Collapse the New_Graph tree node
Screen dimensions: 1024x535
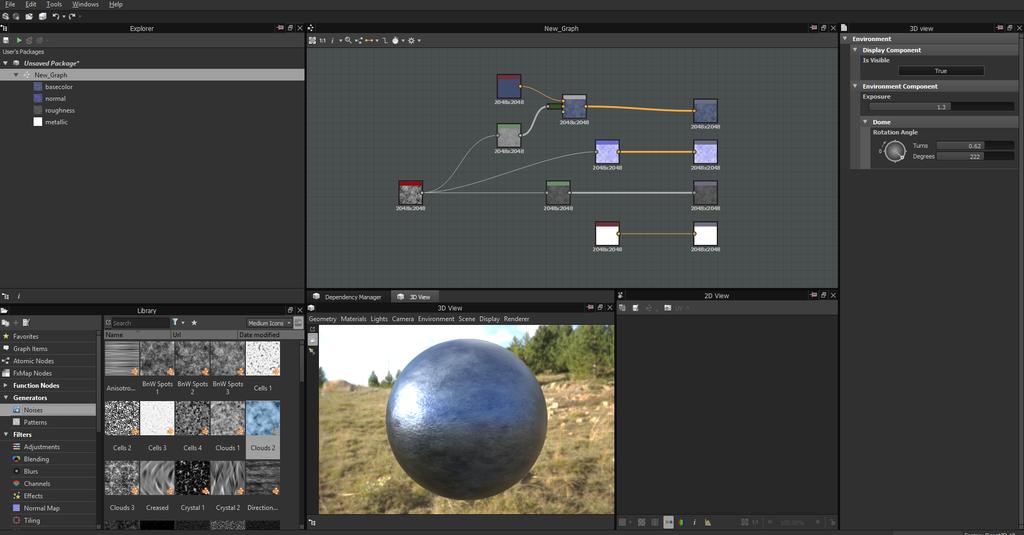pos(16,75)
